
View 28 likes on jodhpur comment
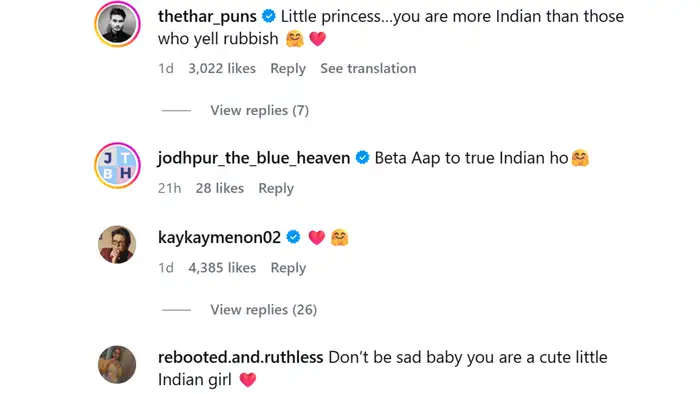tap(220, 188)
